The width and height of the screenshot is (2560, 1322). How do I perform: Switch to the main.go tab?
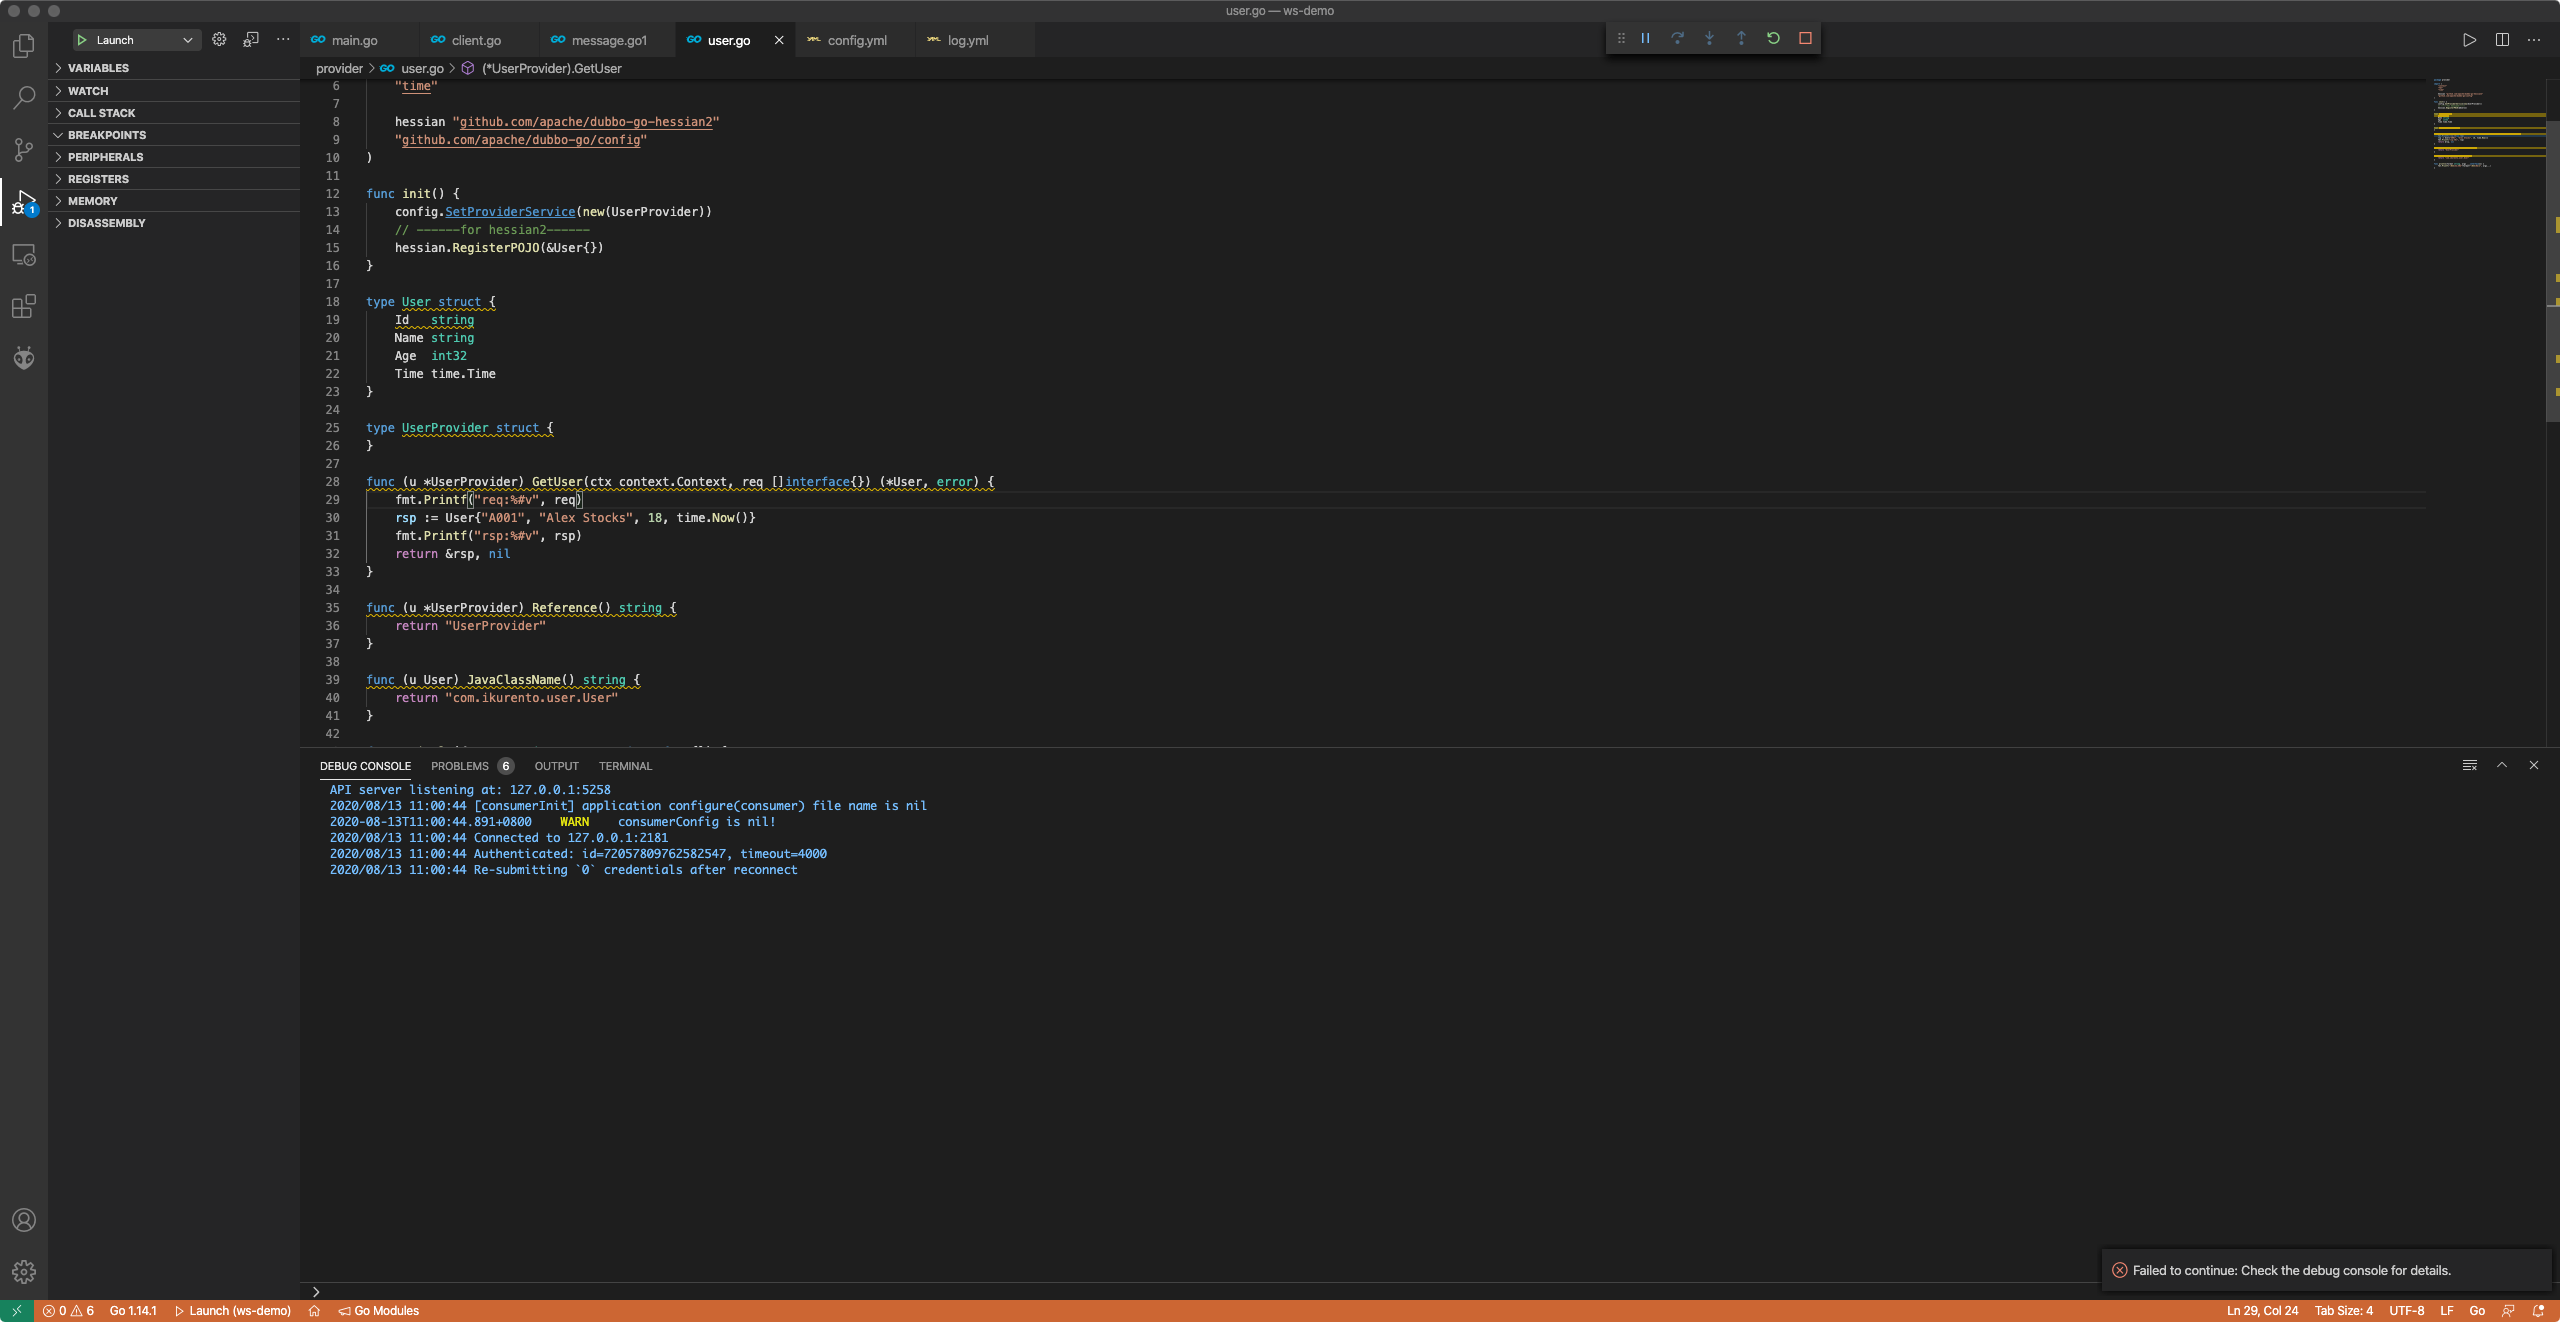pyautogui.click(x=354, y=40)
